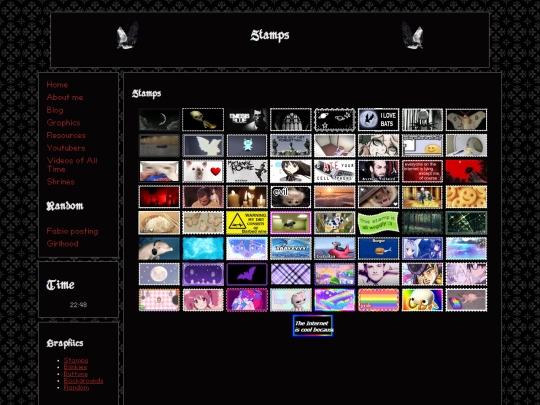Click the green wiggly stamp
The image size is (540, 405).
point(378,223)
